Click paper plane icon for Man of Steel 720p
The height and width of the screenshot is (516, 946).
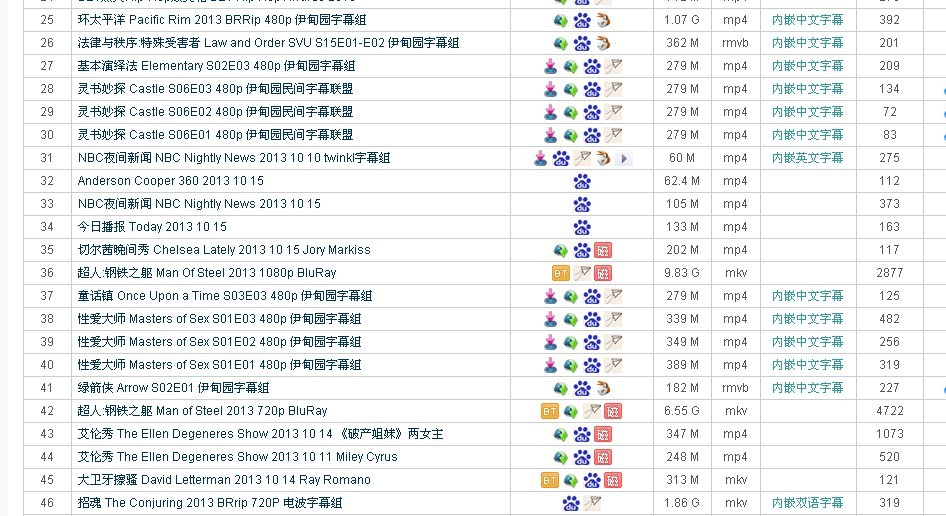(x=592, y=410)
